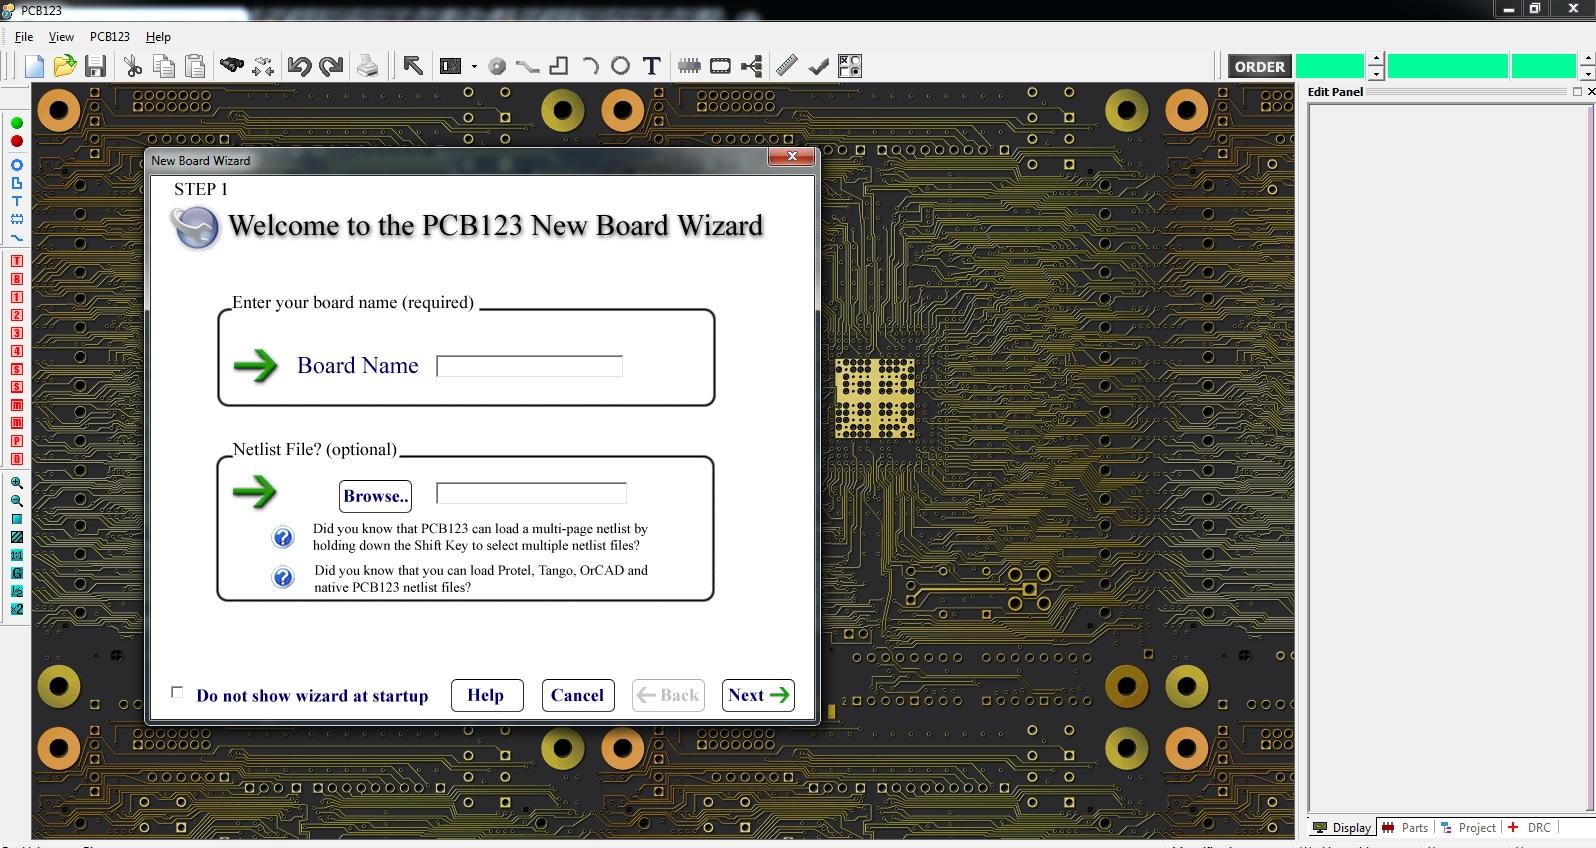Undo the last action
Viewport: 1596px width, 848px height.
(299, 66)
